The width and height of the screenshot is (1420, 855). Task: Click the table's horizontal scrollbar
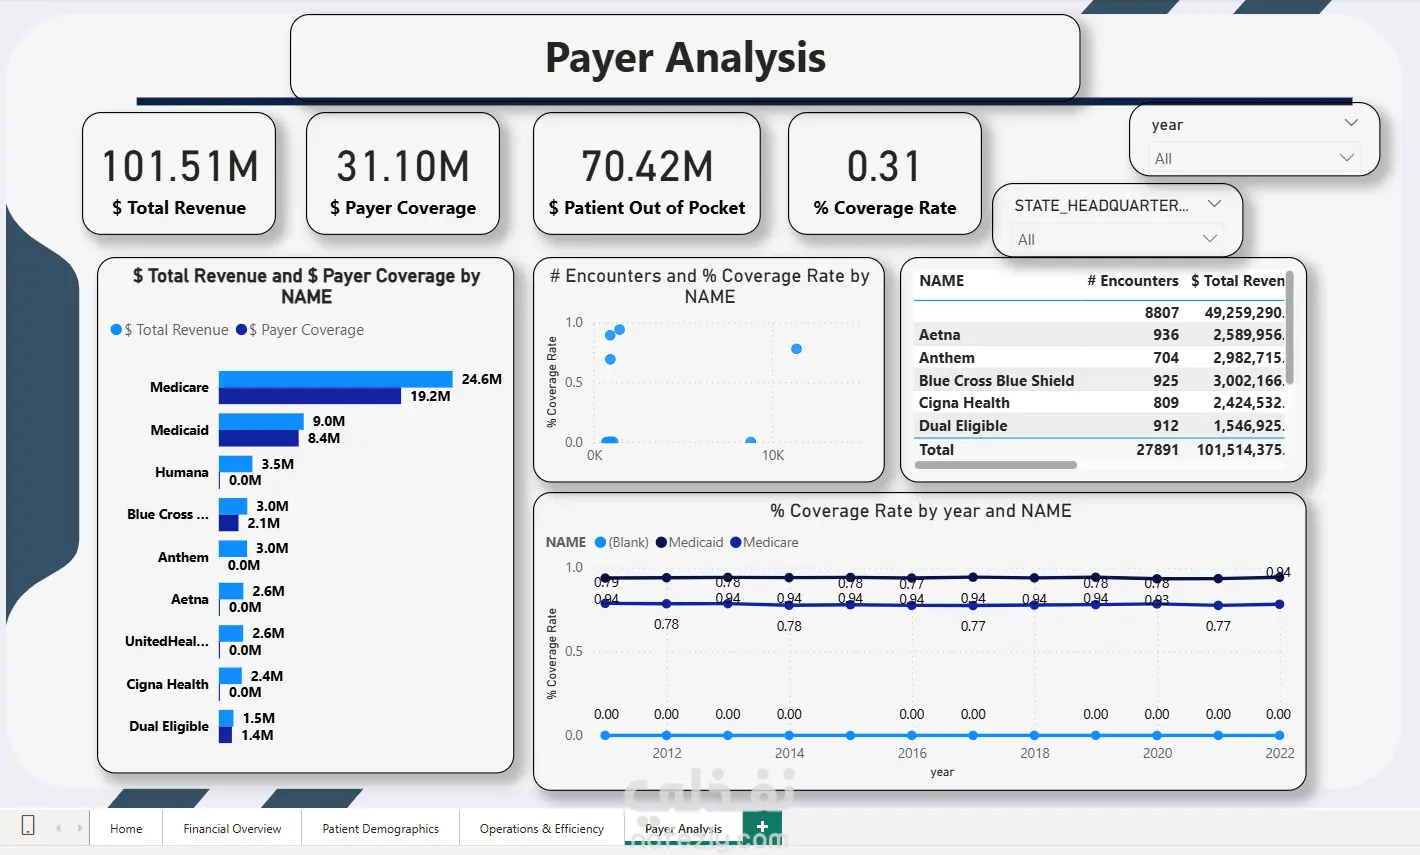[996, 465]
